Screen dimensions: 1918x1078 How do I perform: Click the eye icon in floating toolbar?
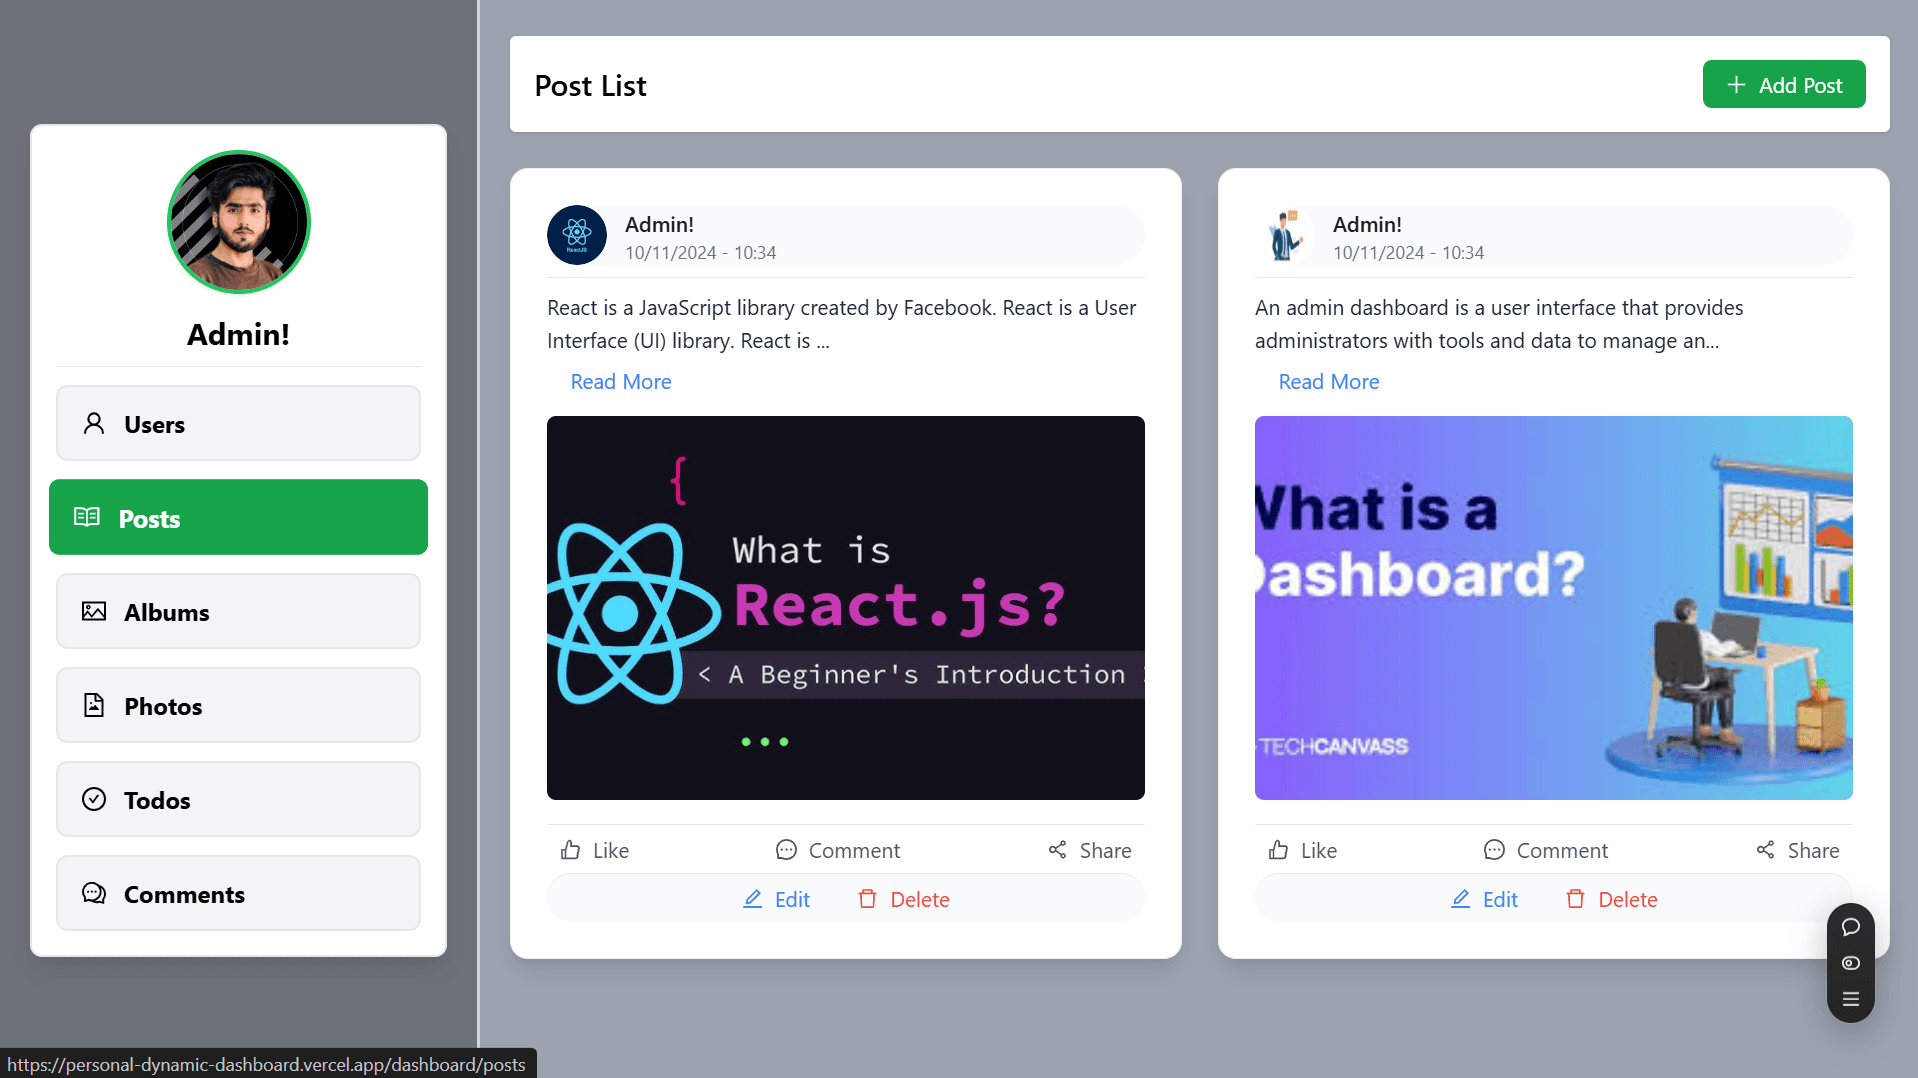(x=1851, y=963)
